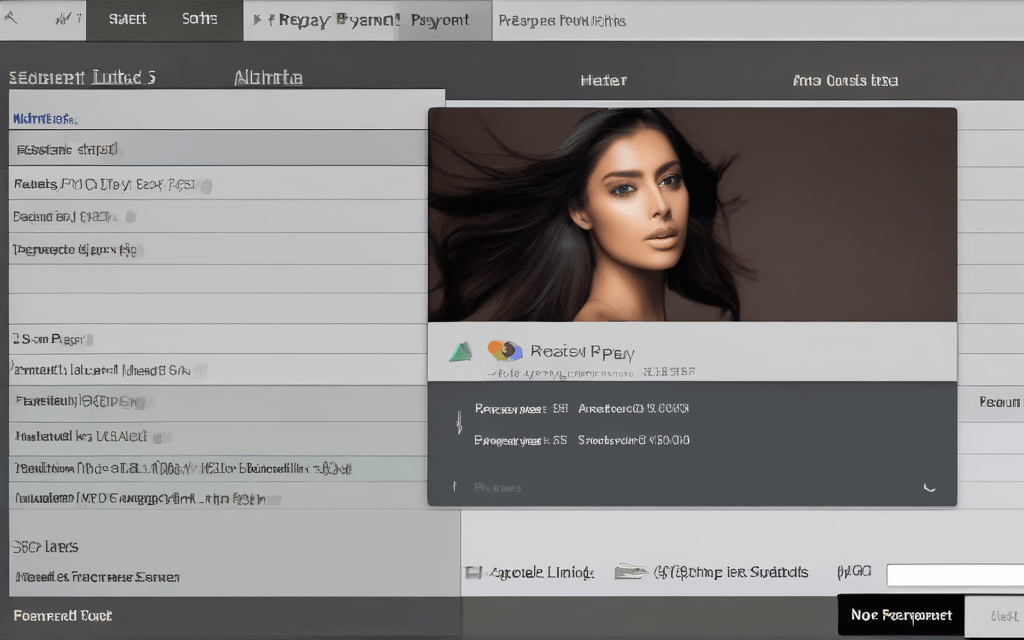Click the Header column heading in the dark bar
Viewport: 1024px width, 640px height.
click(x=603, y=80)
